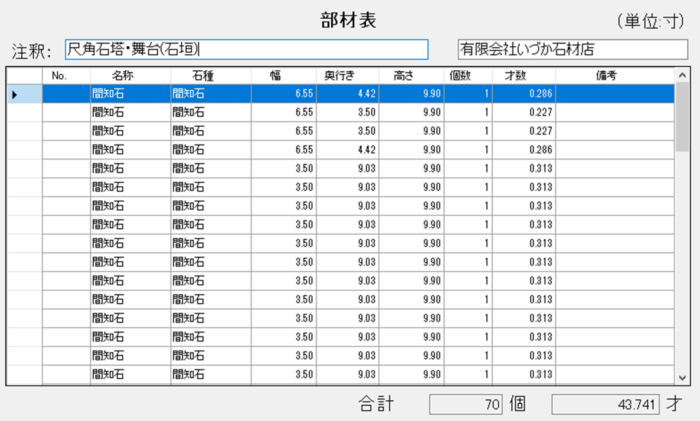Click the empty No. cell of the highlighted row

[x=67, y=94]
